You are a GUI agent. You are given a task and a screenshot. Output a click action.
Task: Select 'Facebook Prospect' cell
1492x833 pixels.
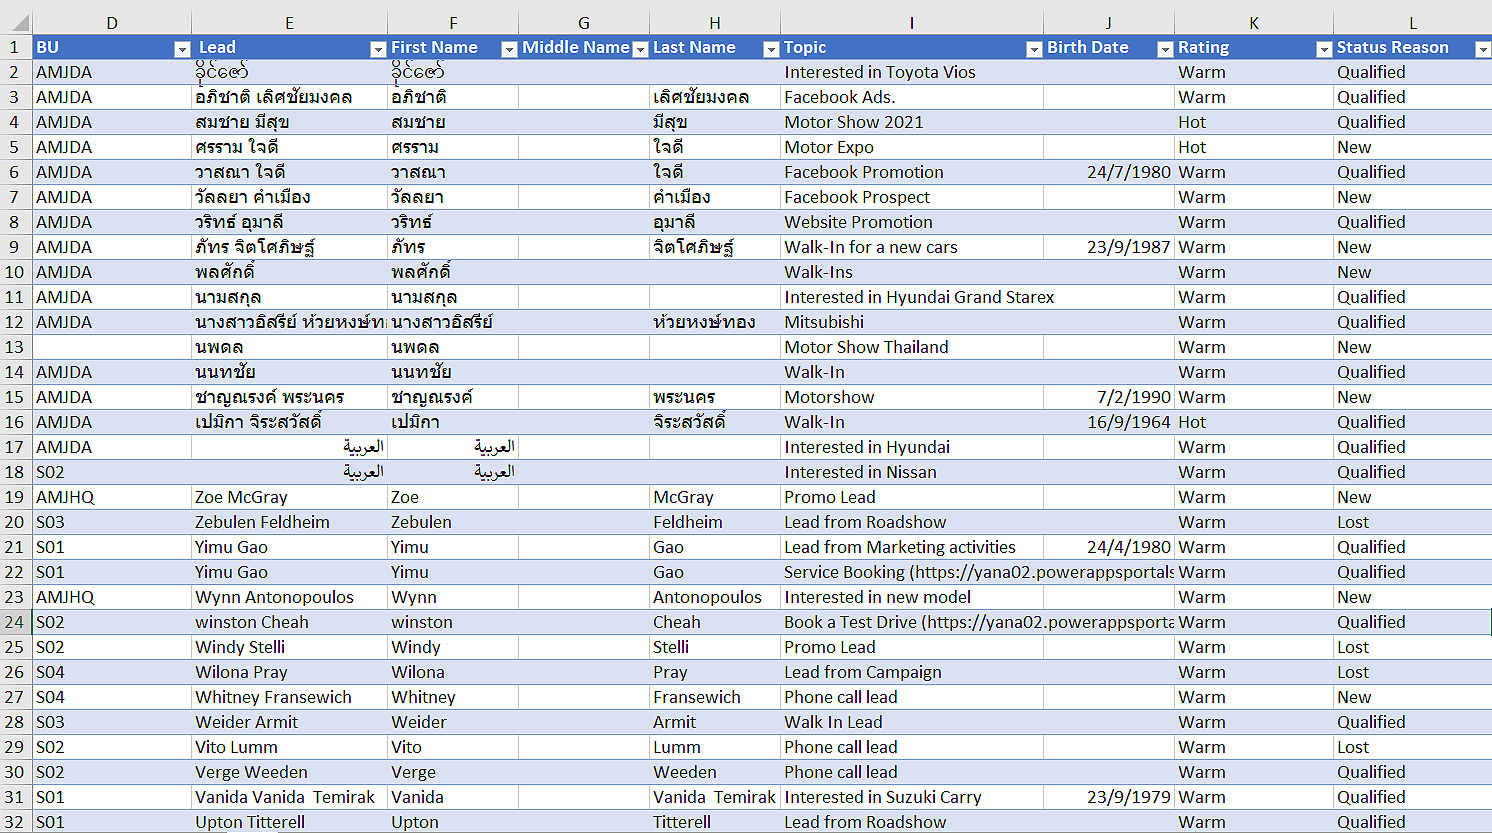pos(911,197)
